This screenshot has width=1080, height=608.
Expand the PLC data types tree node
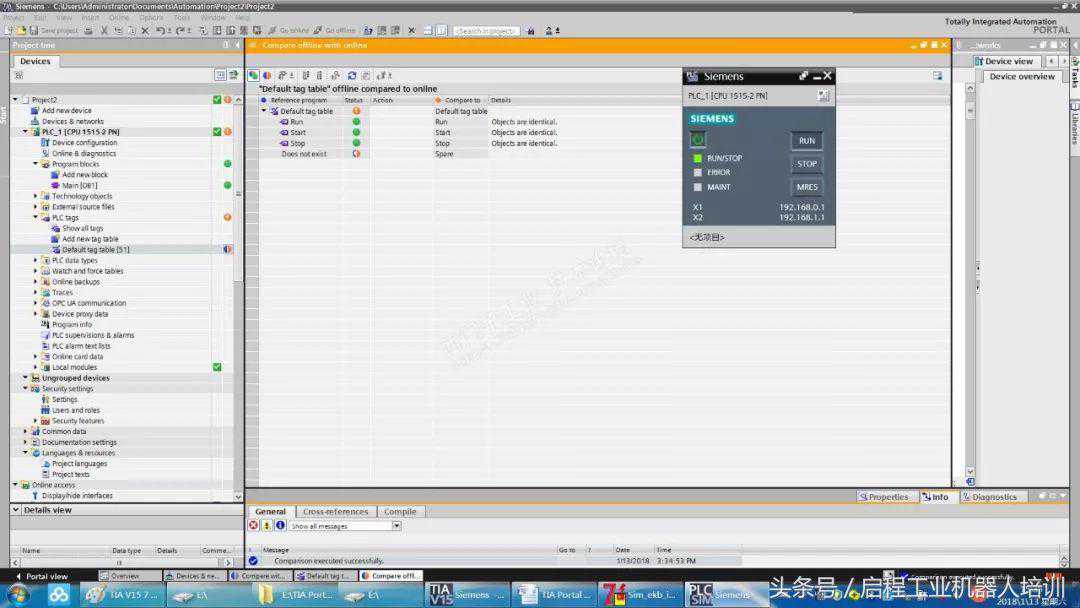(x=35, y=260)
